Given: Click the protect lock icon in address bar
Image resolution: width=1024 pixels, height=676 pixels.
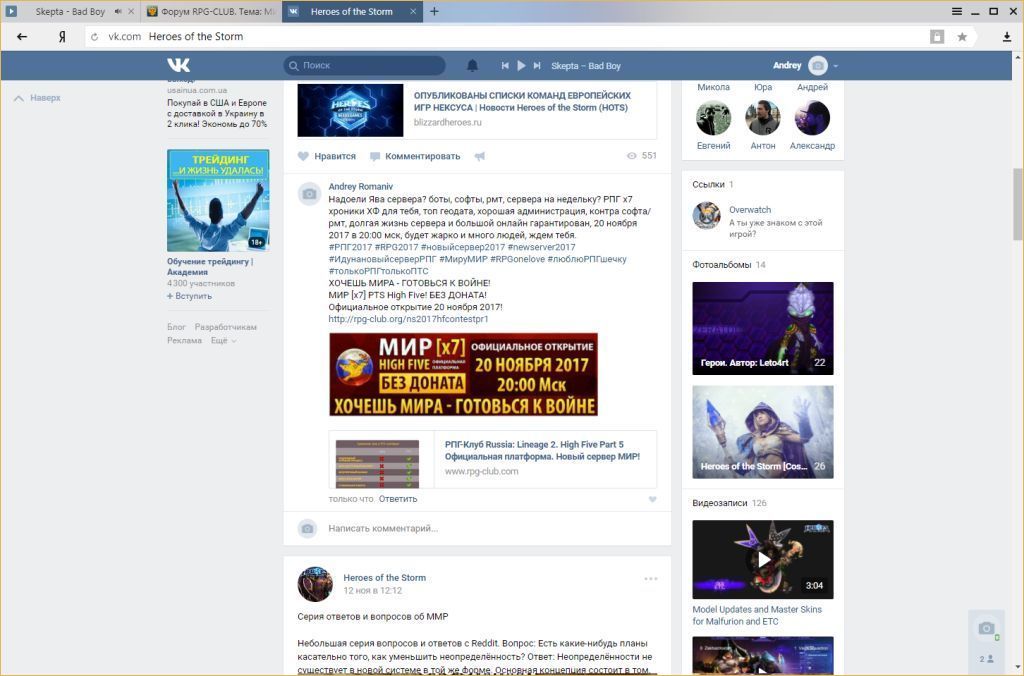Looking at the screenshot, I should coord(937,37).
